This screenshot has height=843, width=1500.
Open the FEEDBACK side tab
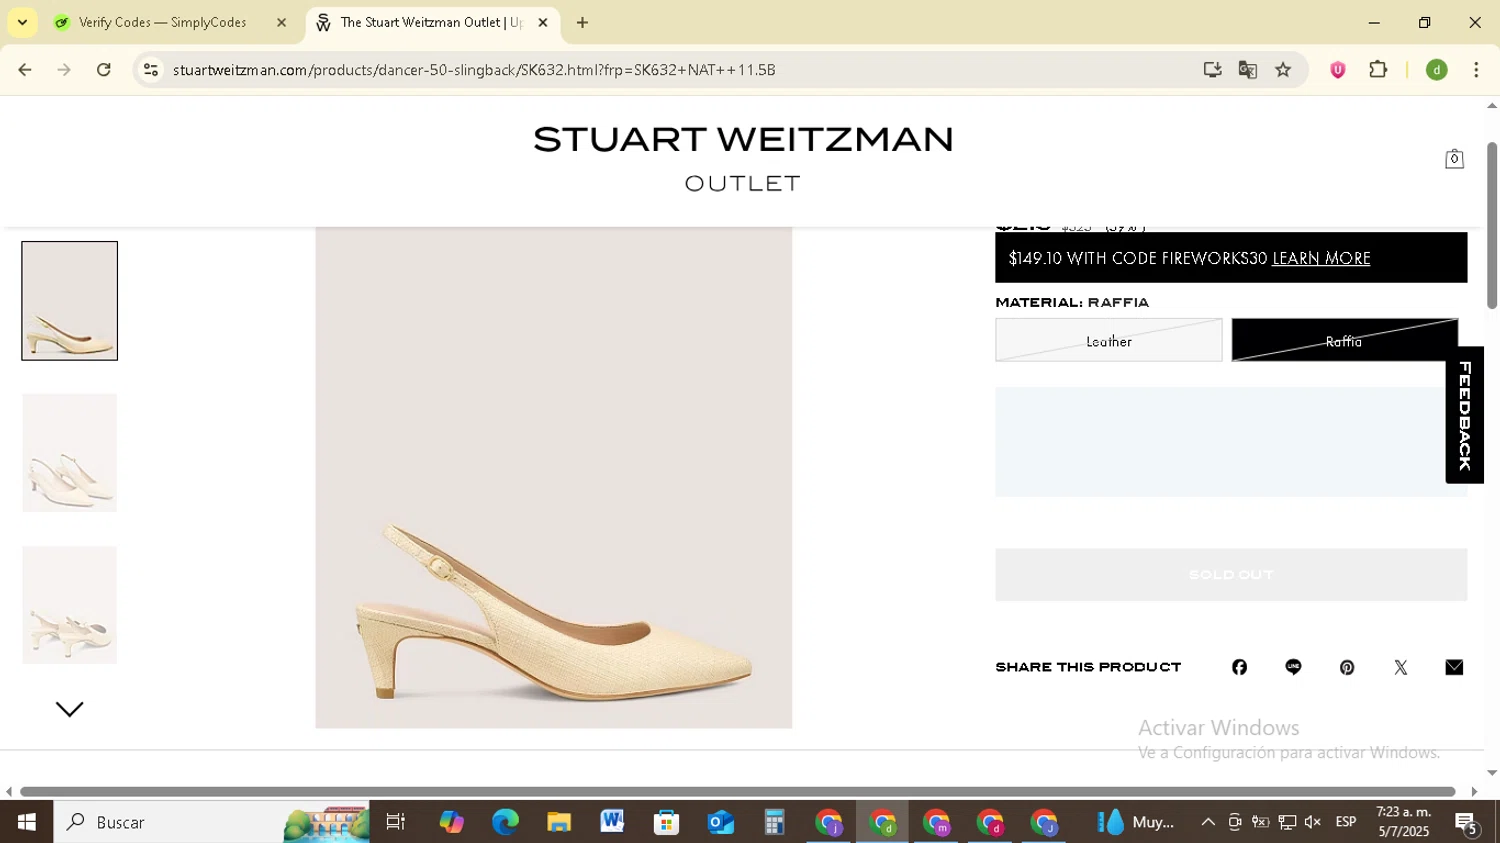click(x=1465, y=415)
